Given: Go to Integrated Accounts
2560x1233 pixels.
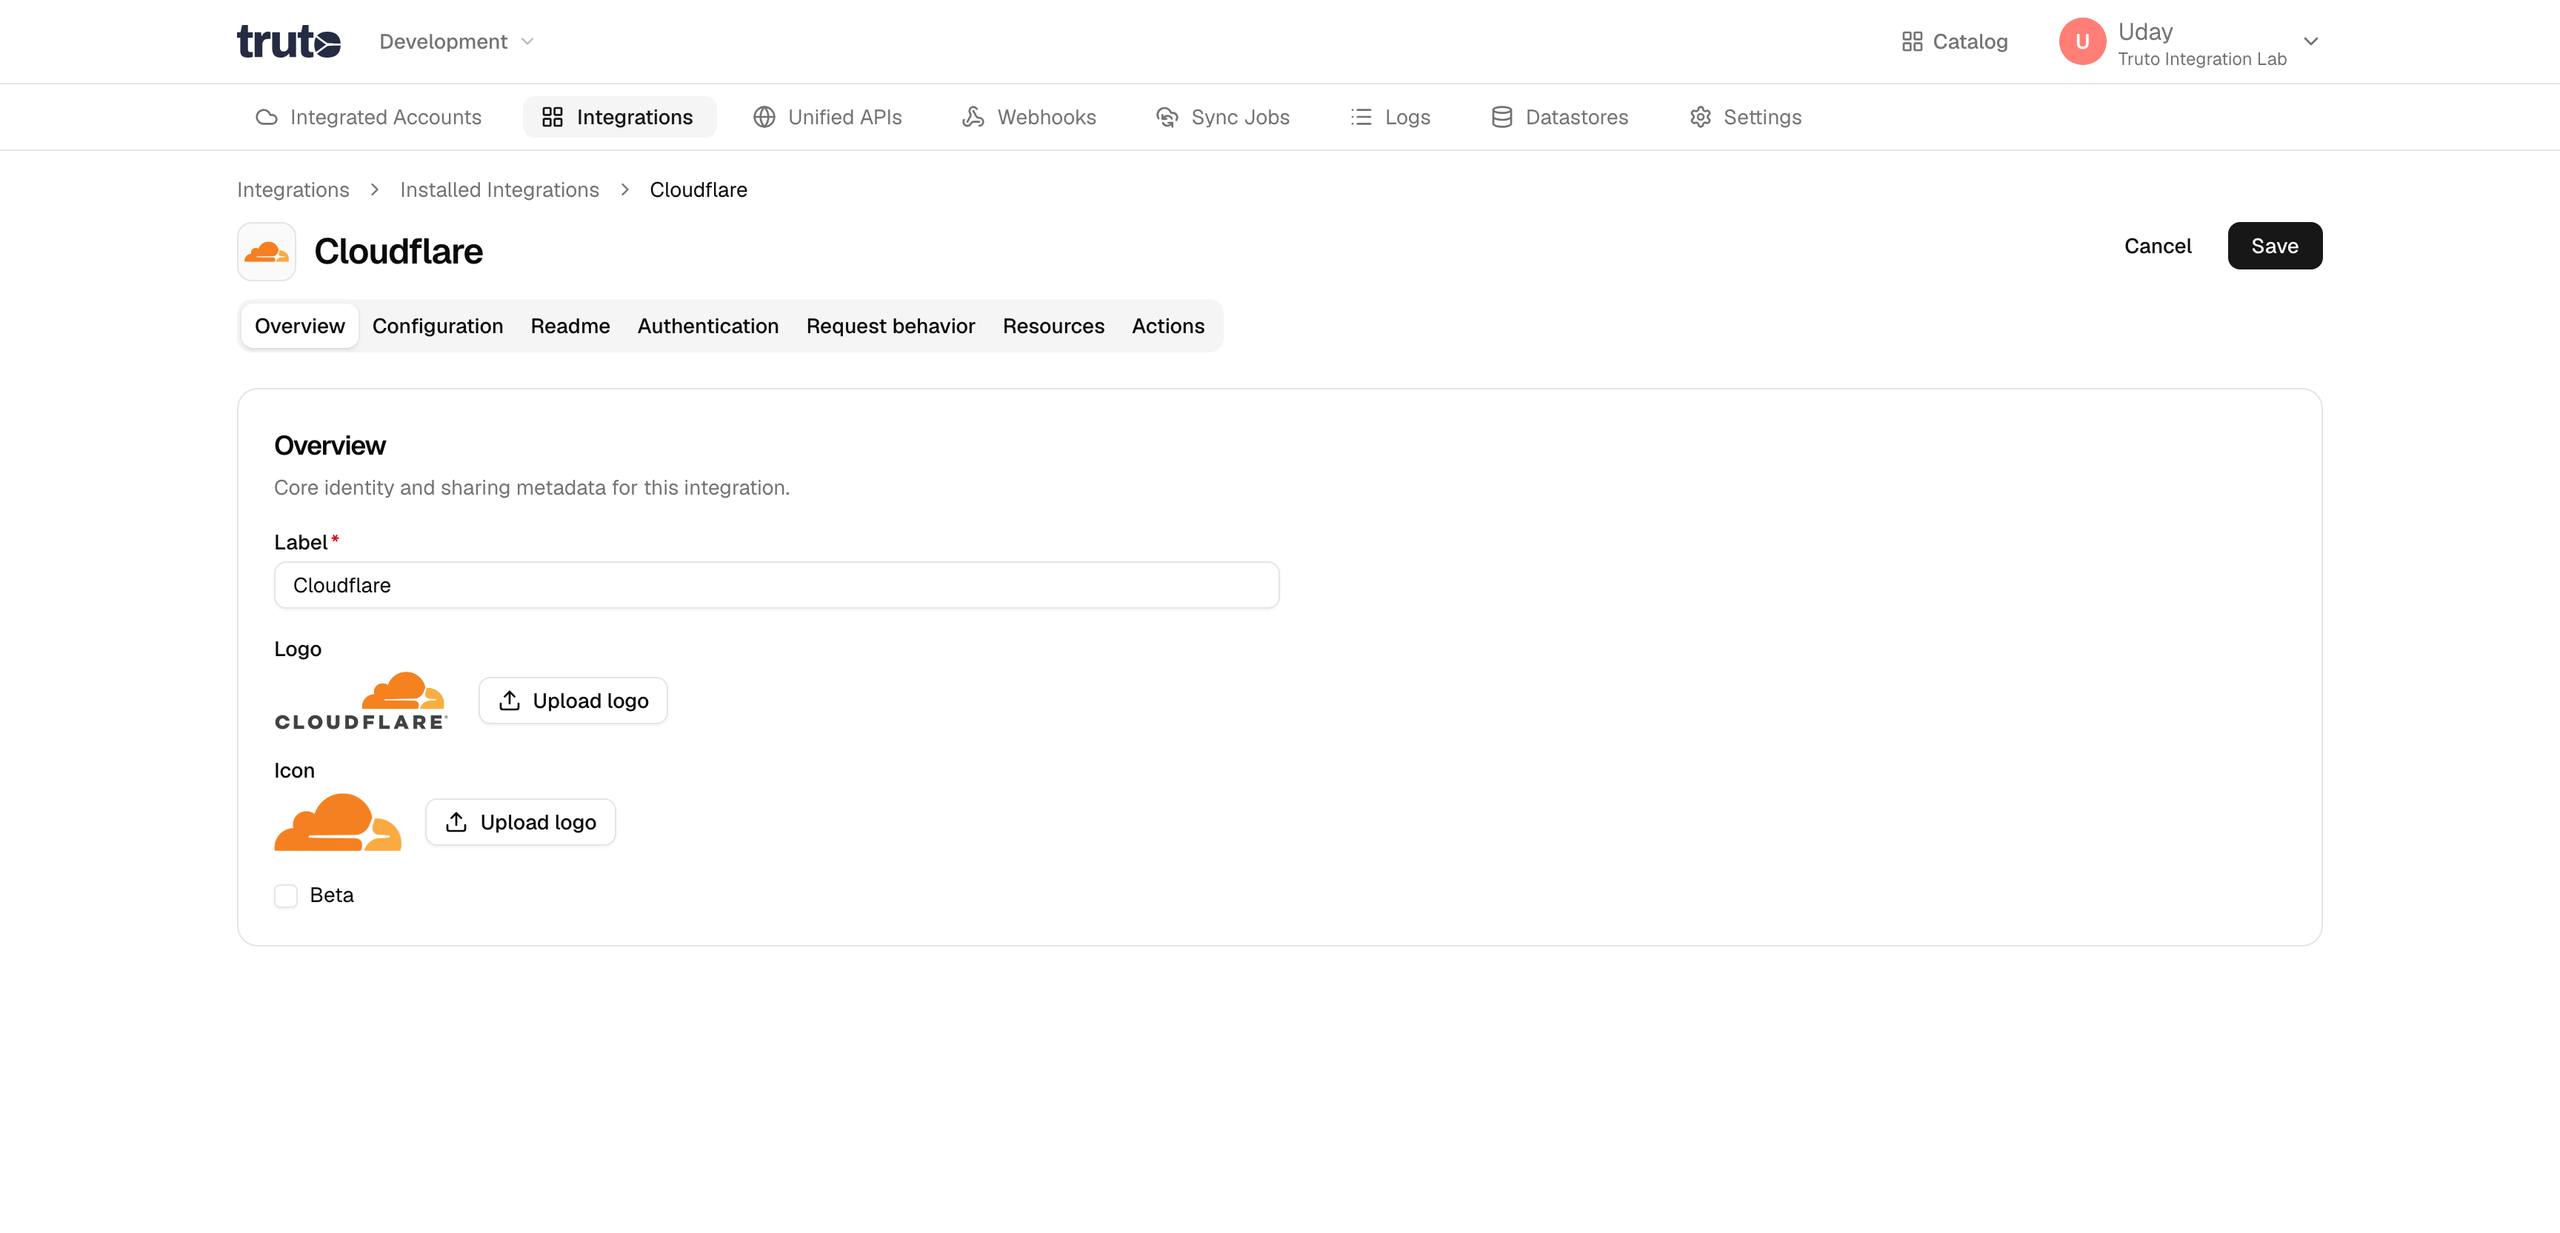Looking at the screenshot, I should [368, 117].
